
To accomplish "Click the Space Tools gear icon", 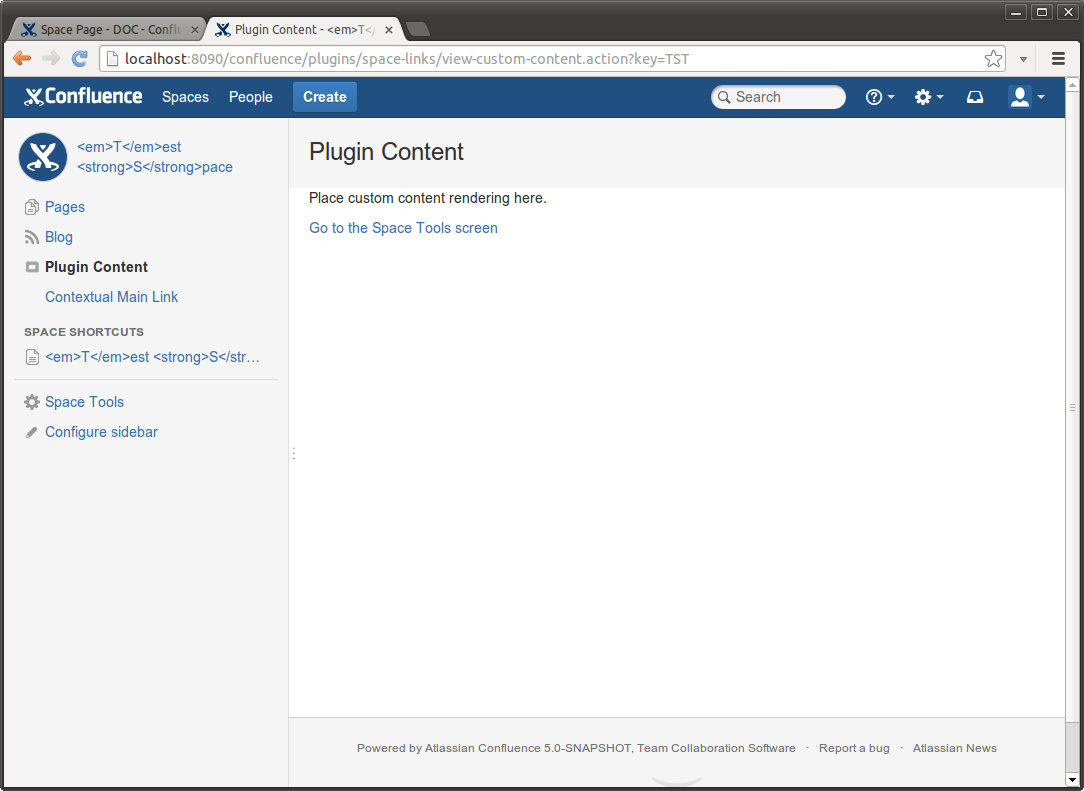I will click(32, 402).
